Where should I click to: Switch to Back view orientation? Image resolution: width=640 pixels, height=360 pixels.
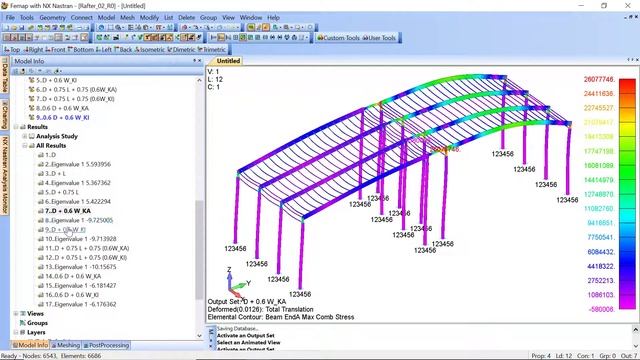pos(123,49)
